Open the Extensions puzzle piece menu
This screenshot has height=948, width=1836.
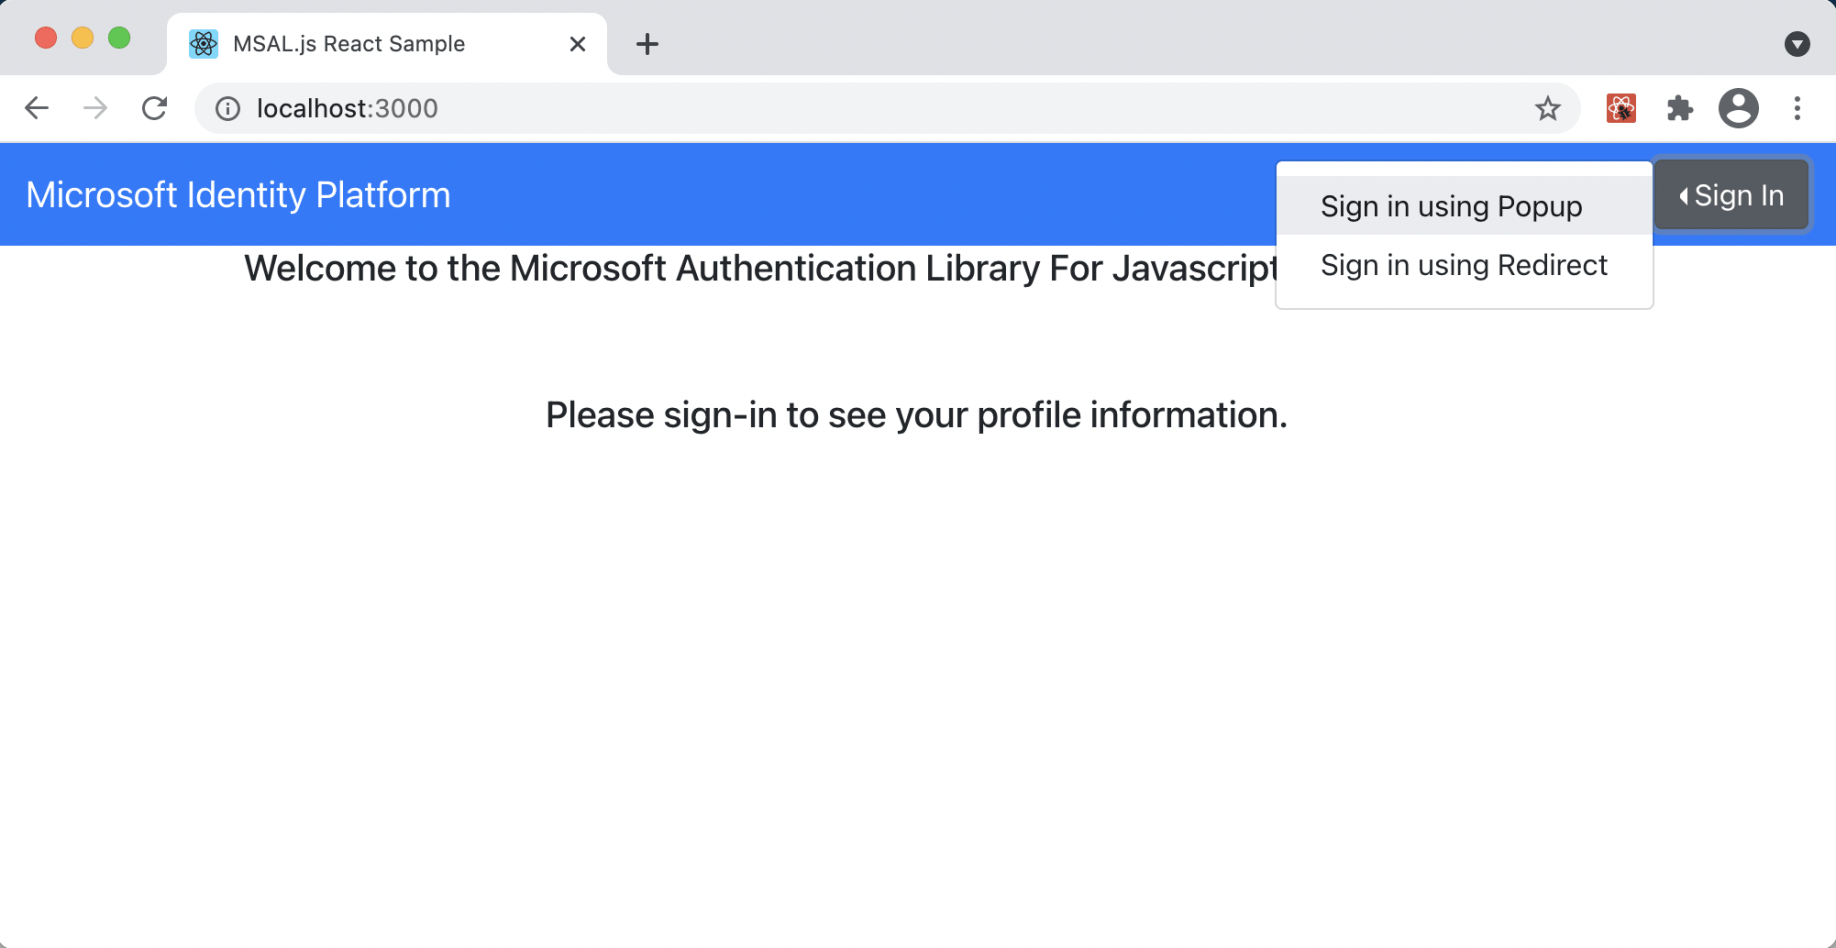[1680, 108]
